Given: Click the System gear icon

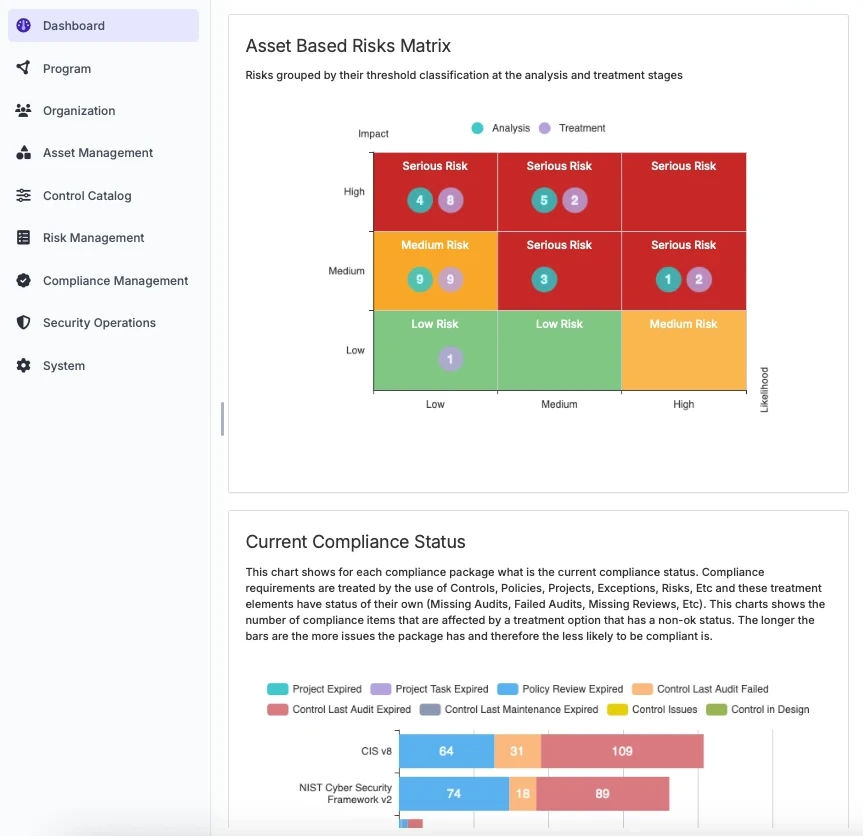Looking at the screenshot, I should pos(23,365).
